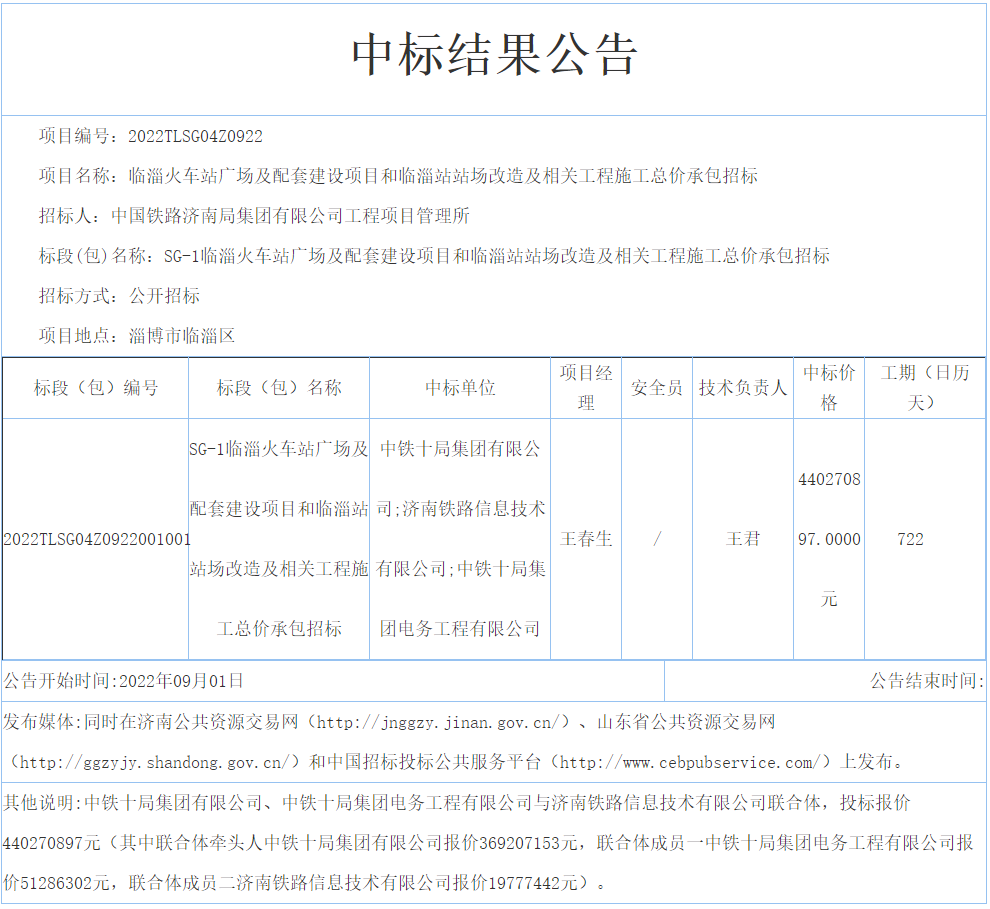Click the 标段（包）编号 column header

click(x=96, y=388)
